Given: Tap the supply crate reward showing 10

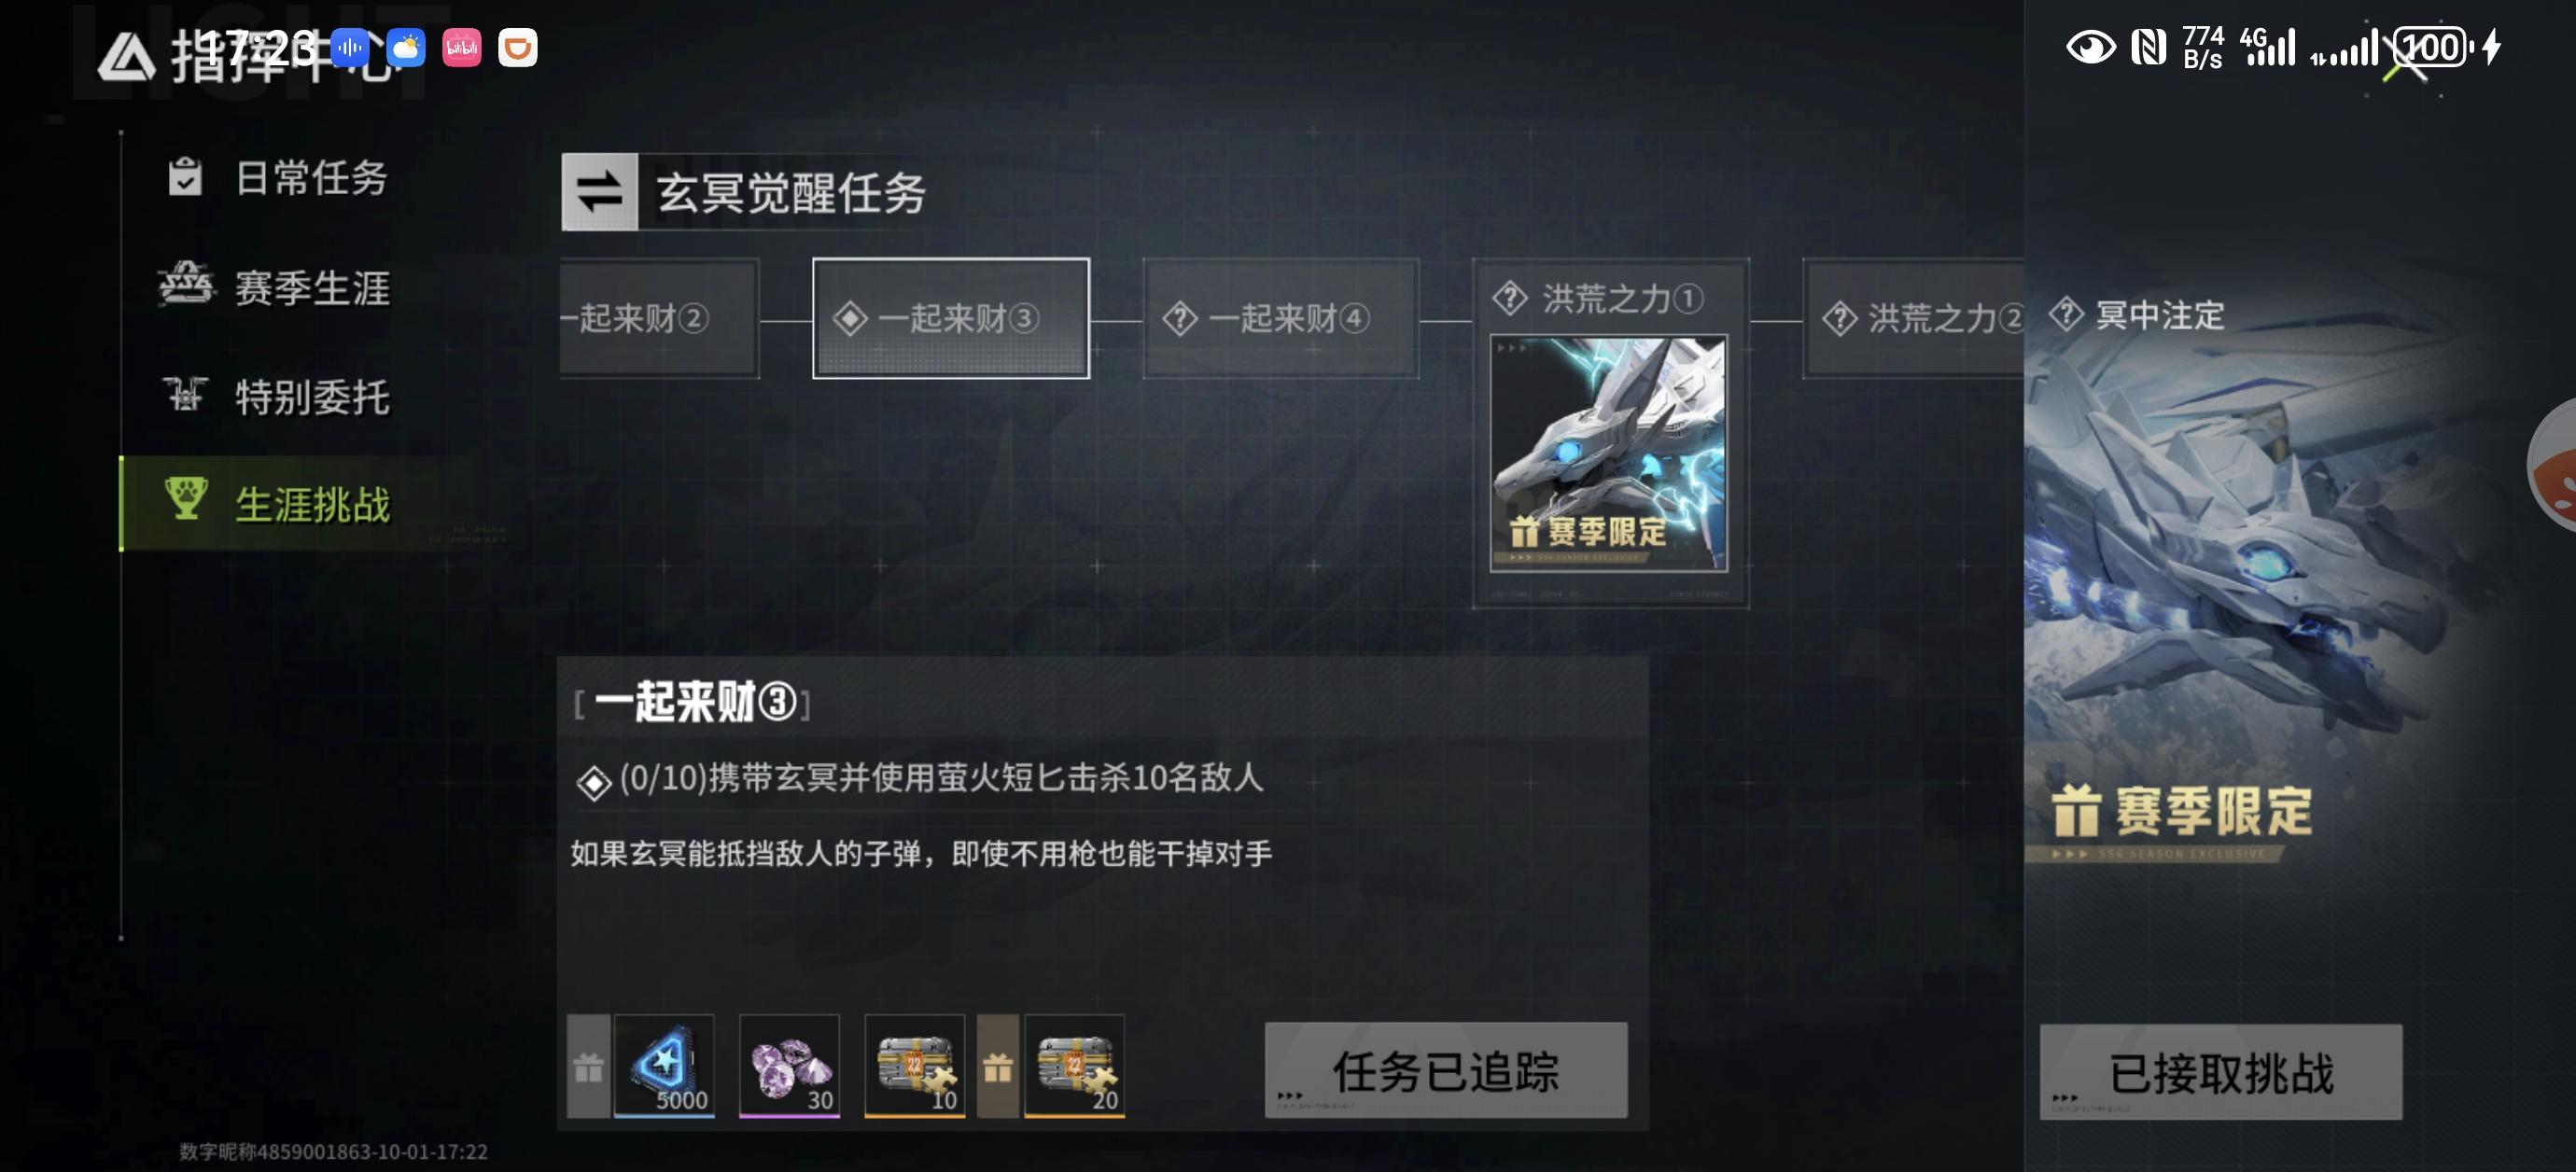Looking at the screenshot, I should [914, 1065].
